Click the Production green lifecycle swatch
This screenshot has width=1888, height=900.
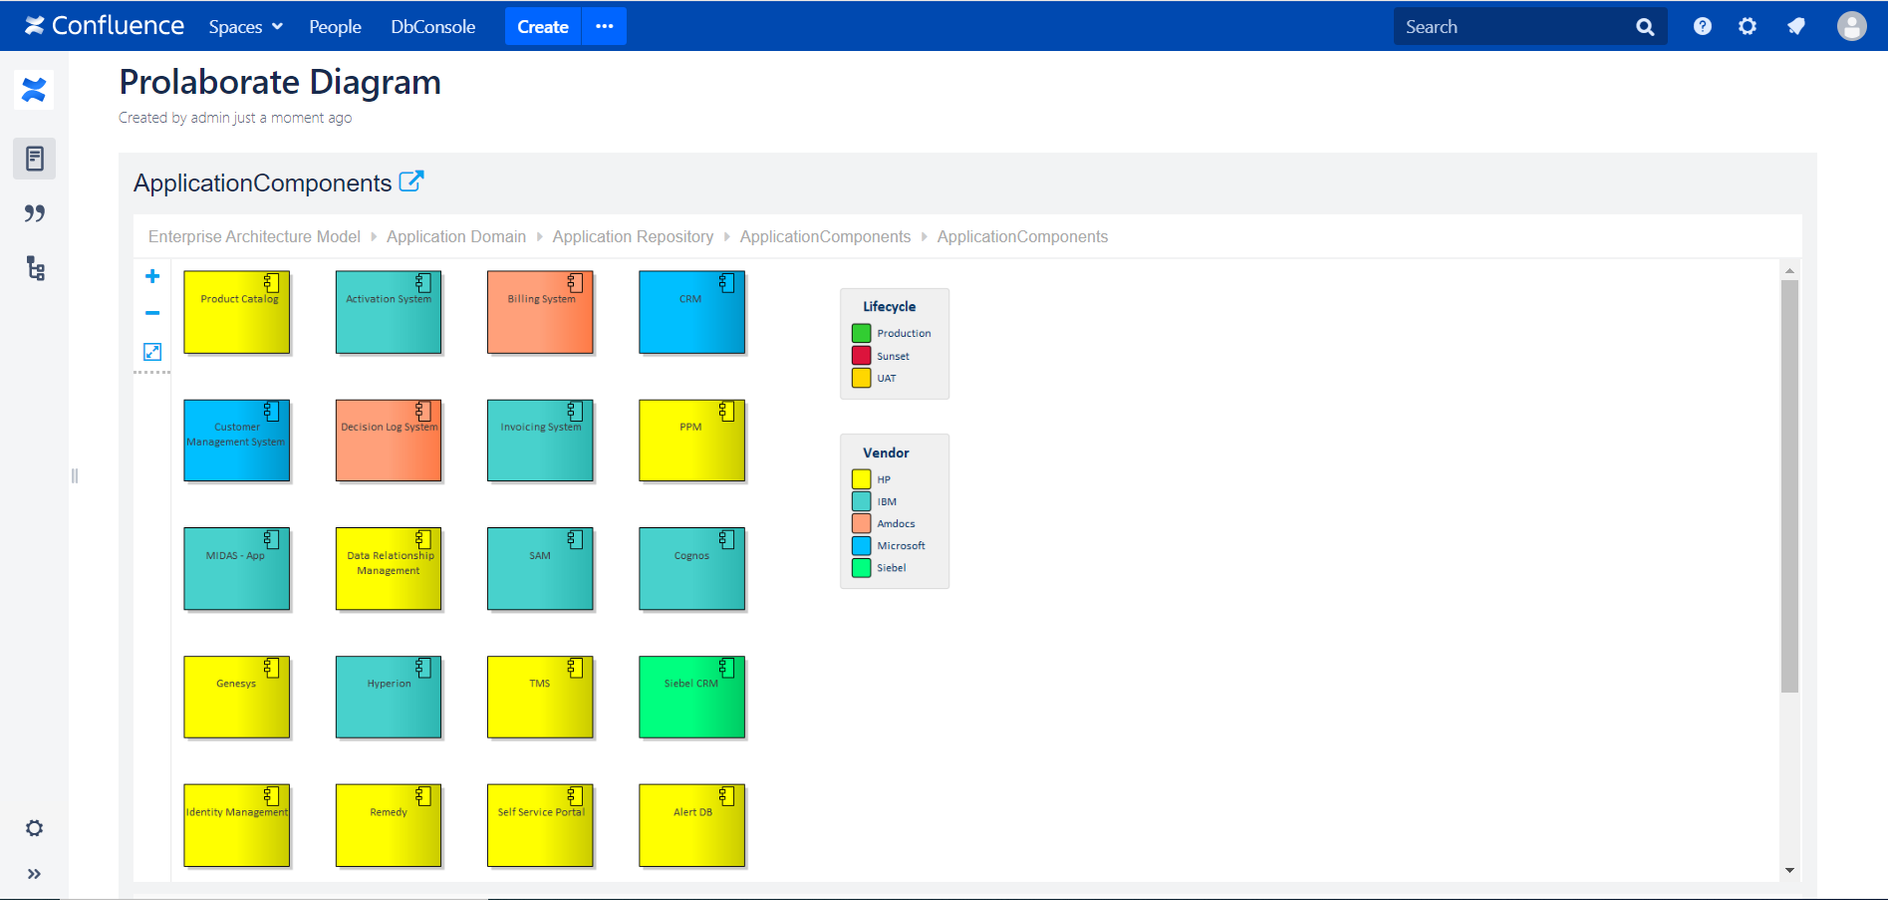[861, 333]
